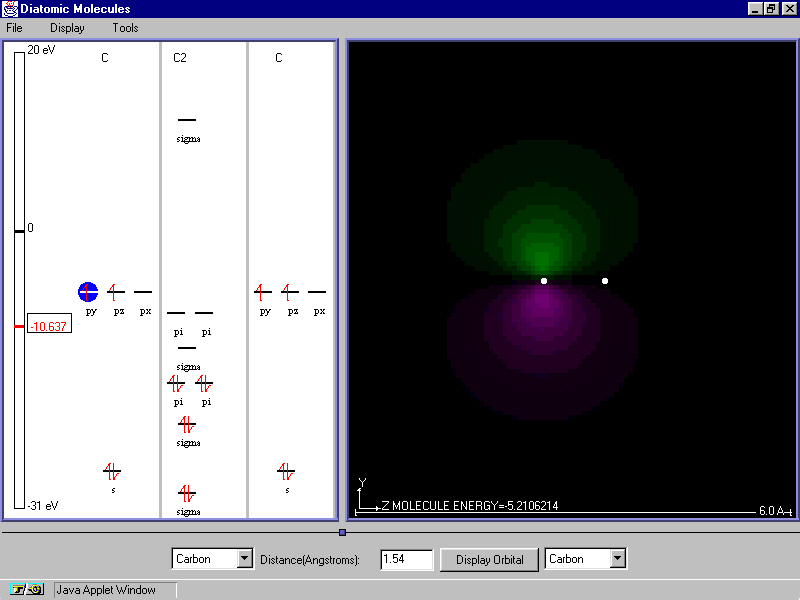Click the -31 eV scale label

point(43,506)
